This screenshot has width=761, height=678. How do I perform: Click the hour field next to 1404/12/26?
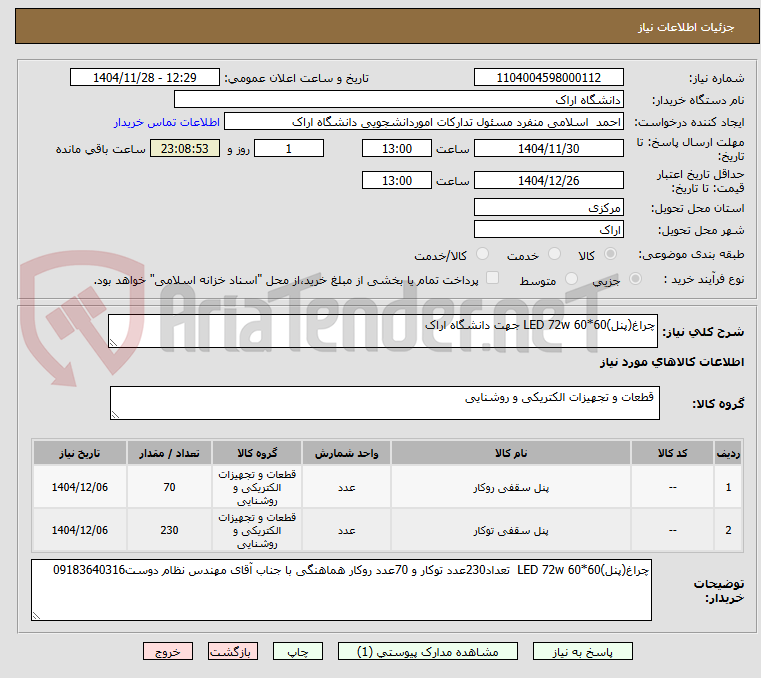point(397,181)
